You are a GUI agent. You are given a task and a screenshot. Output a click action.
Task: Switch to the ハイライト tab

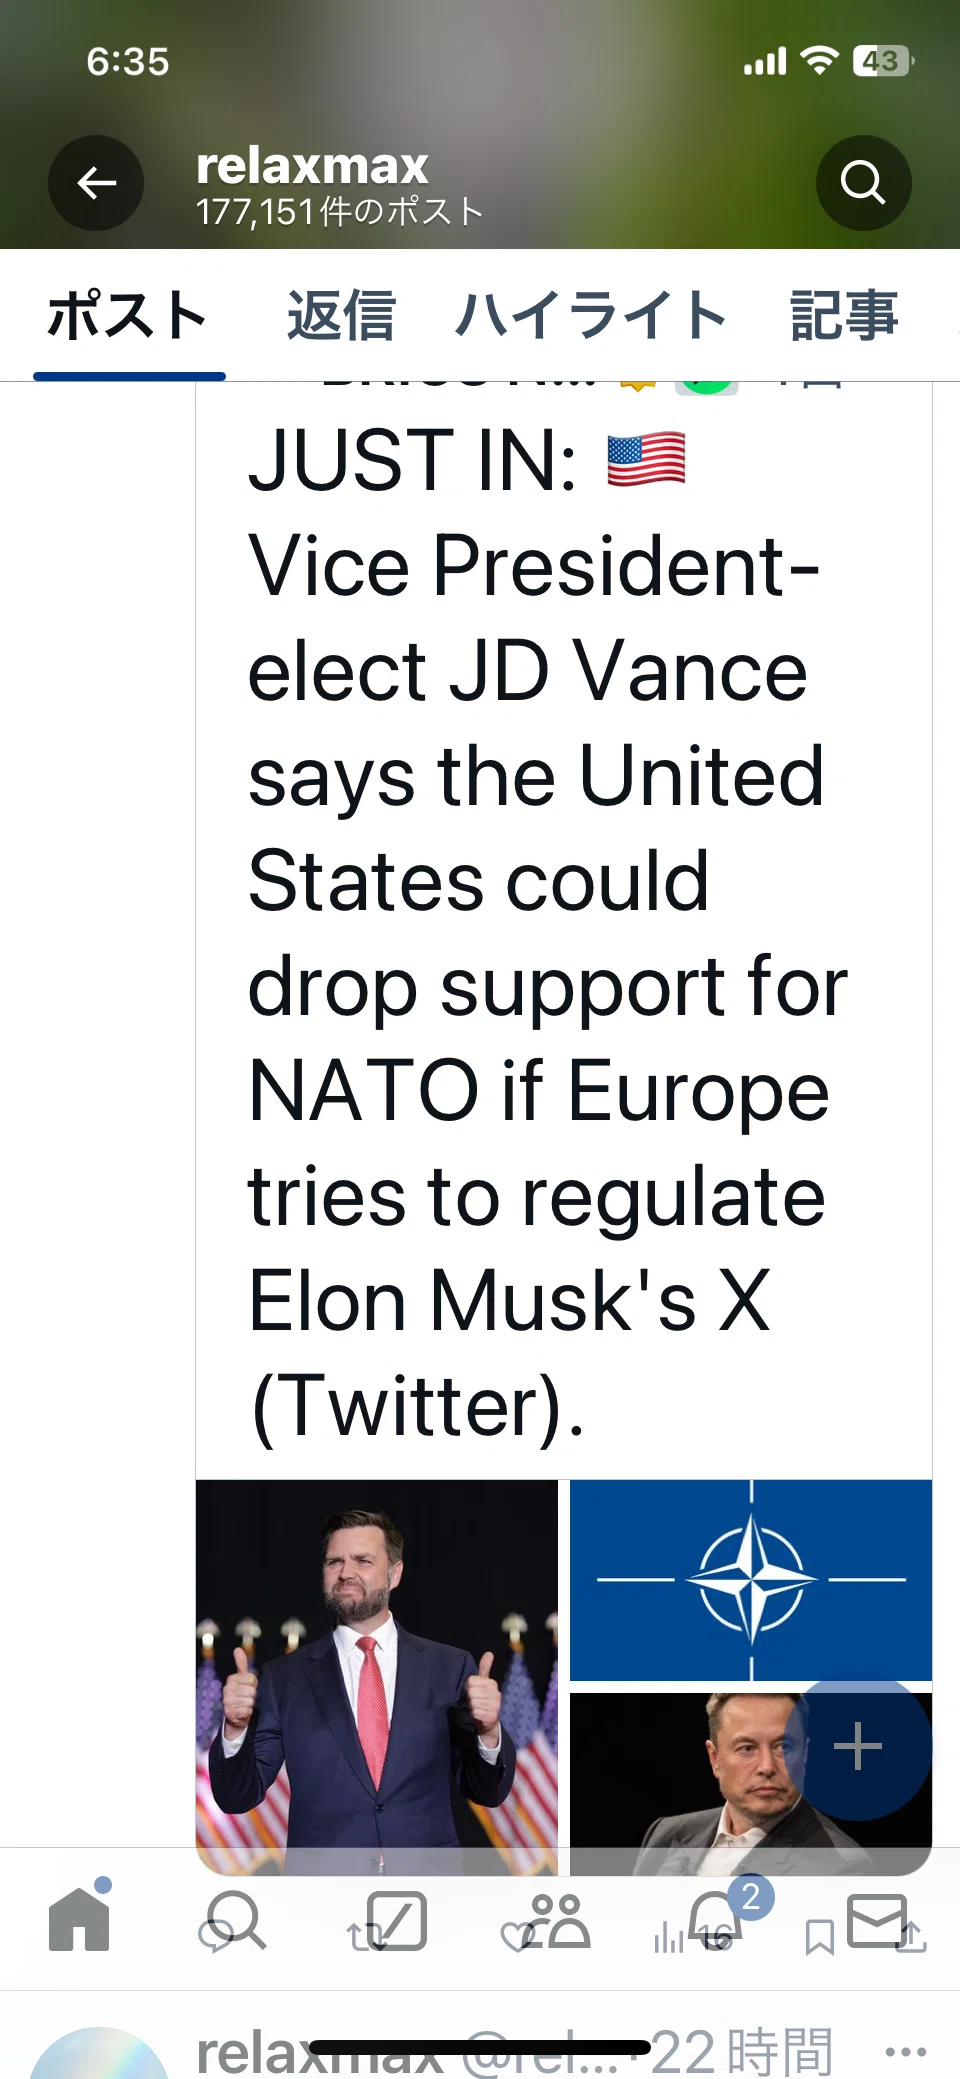click(x=591, y=316)
